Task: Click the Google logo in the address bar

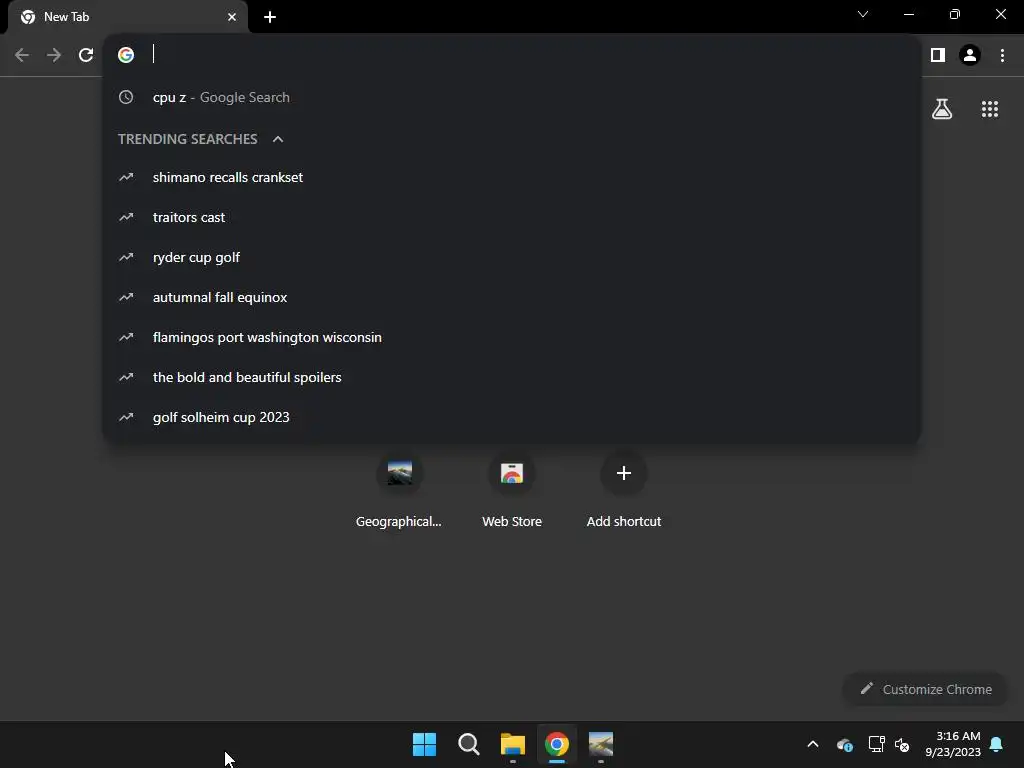Action: tap(126, 55)
